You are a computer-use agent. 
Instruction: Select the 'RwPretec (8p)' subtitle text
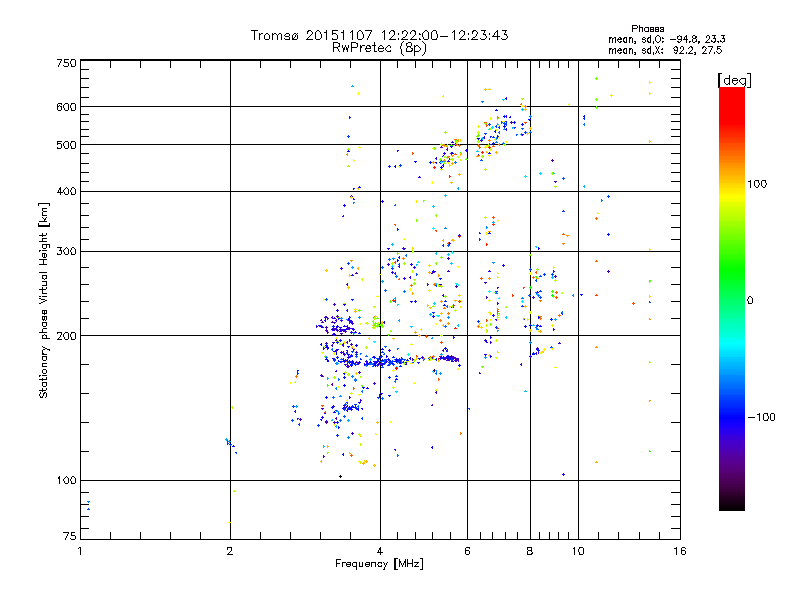click(379, 48)
